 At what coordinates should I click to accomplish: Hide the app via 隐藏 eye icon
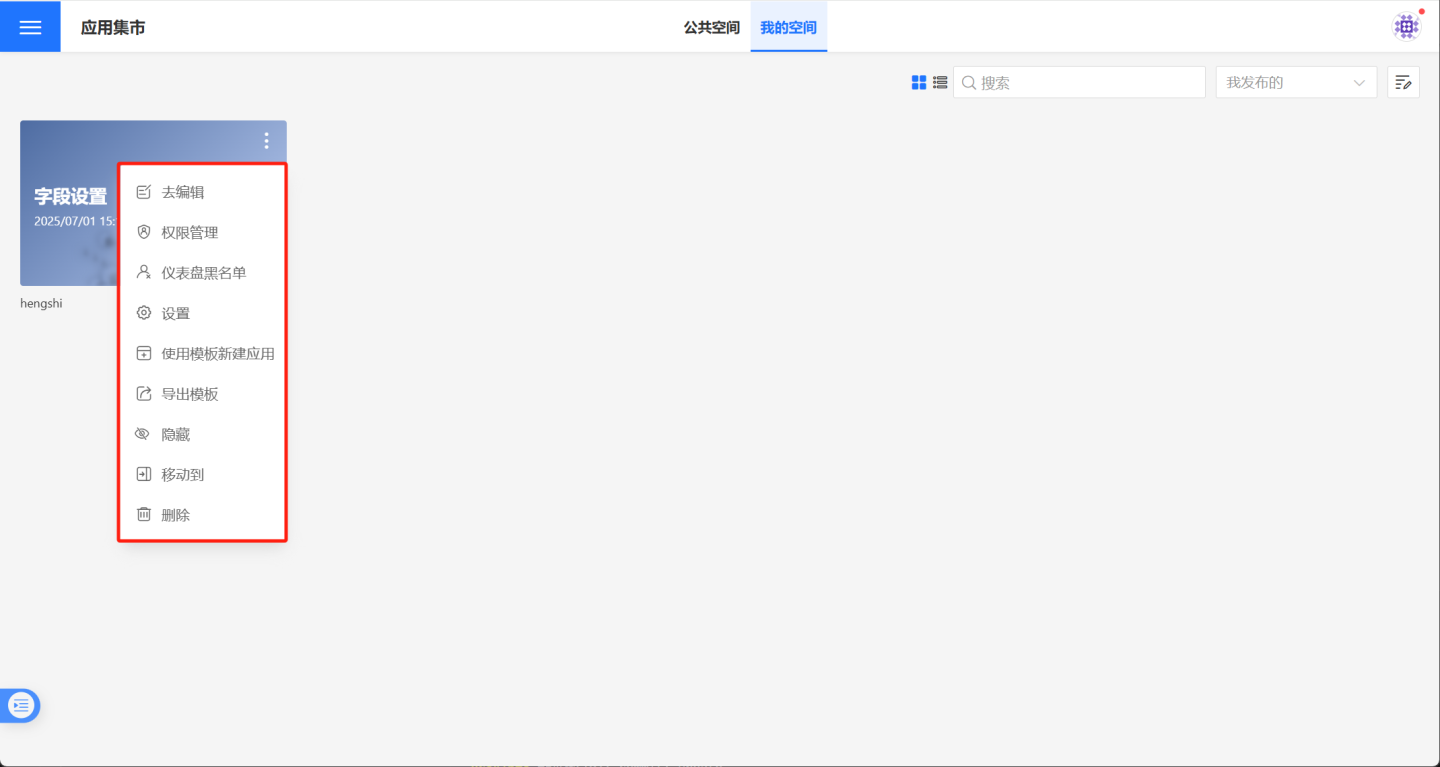144,434
